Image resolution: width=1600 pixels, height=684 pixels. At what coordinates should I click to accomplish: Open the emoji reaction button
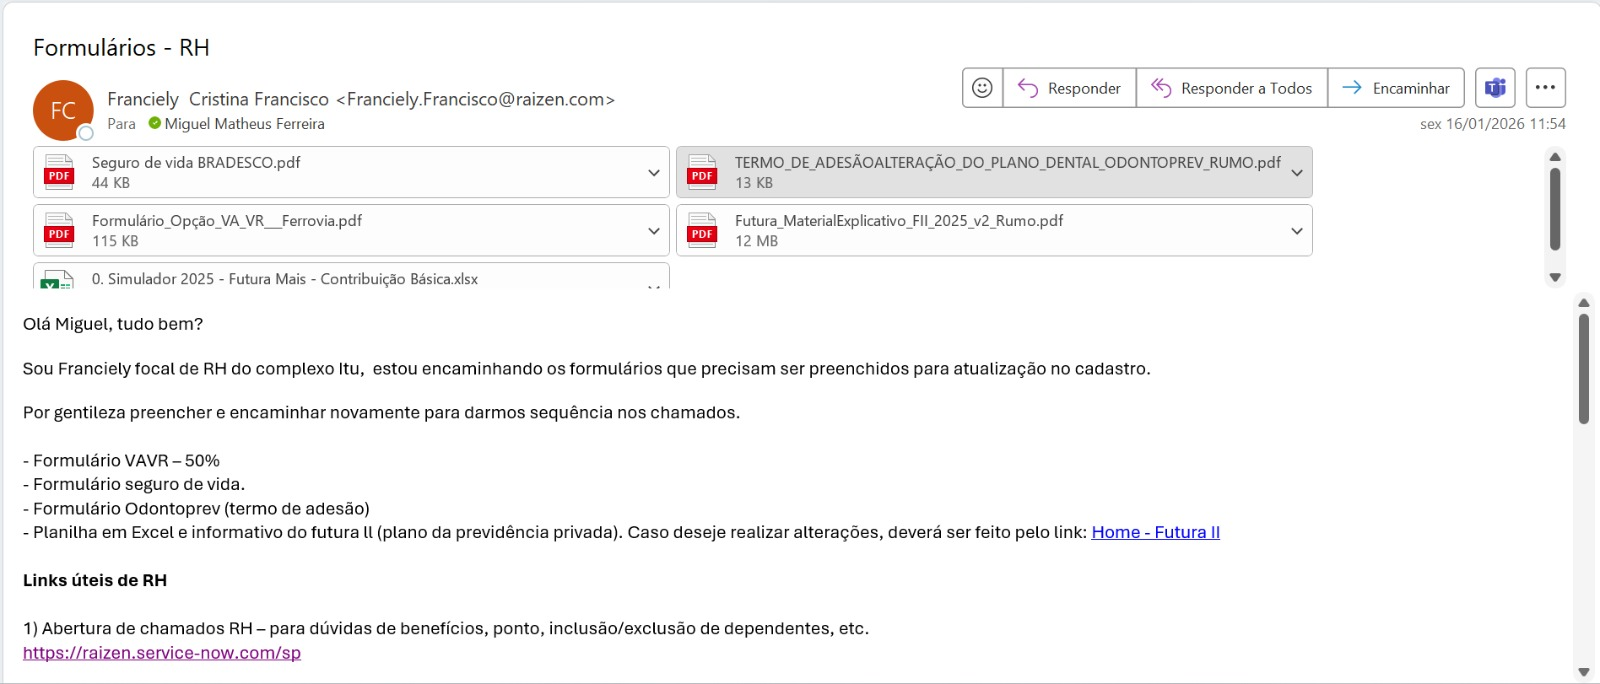[x=982, y=88]
